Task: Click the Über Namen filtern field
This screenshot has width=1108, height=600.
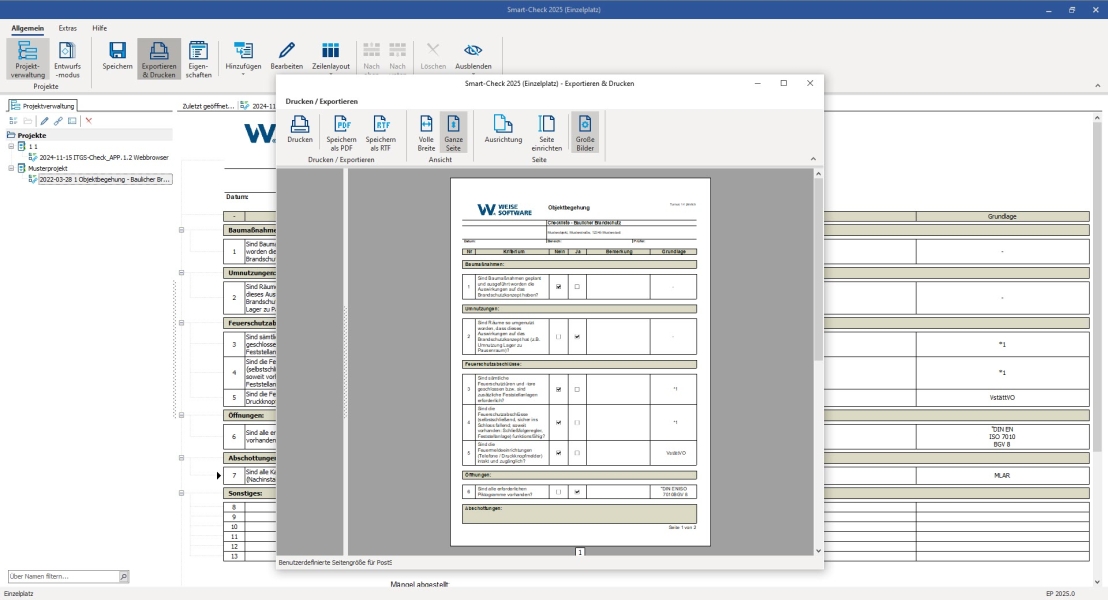Action: (x=64, y=577)
